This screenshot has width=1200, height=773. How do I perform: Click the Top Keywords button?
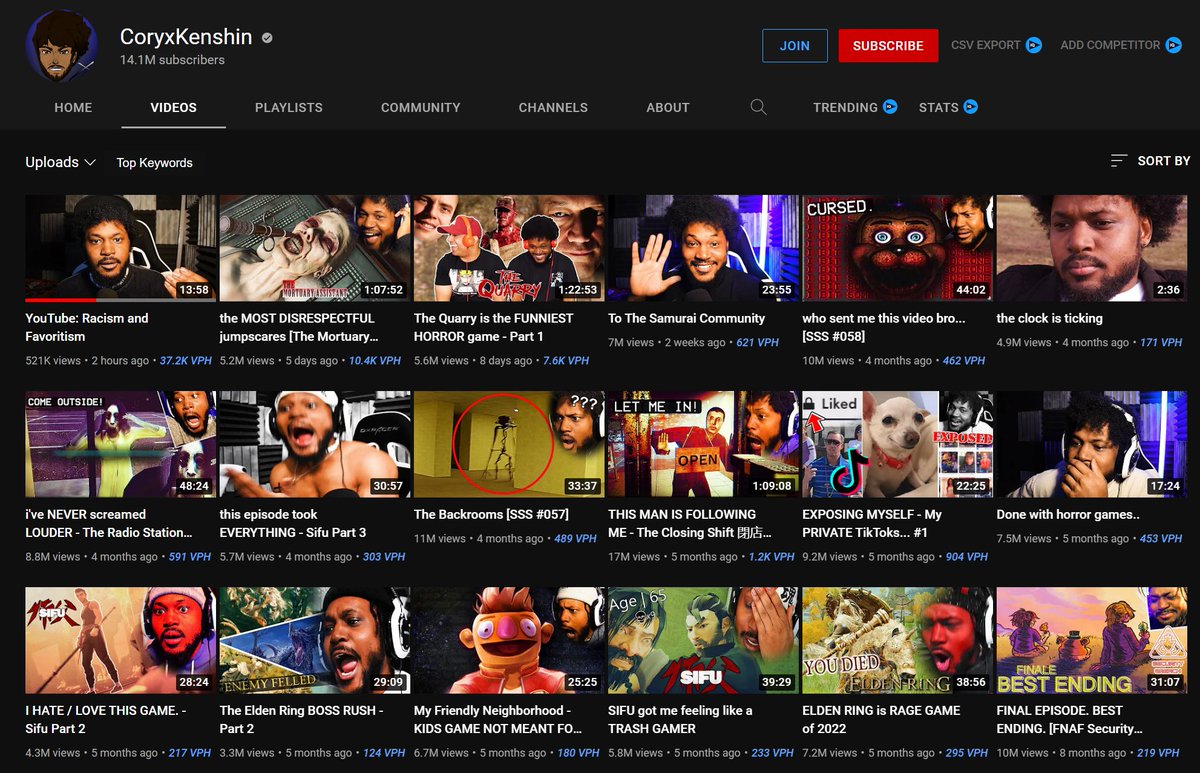click(x=154, y=163)
